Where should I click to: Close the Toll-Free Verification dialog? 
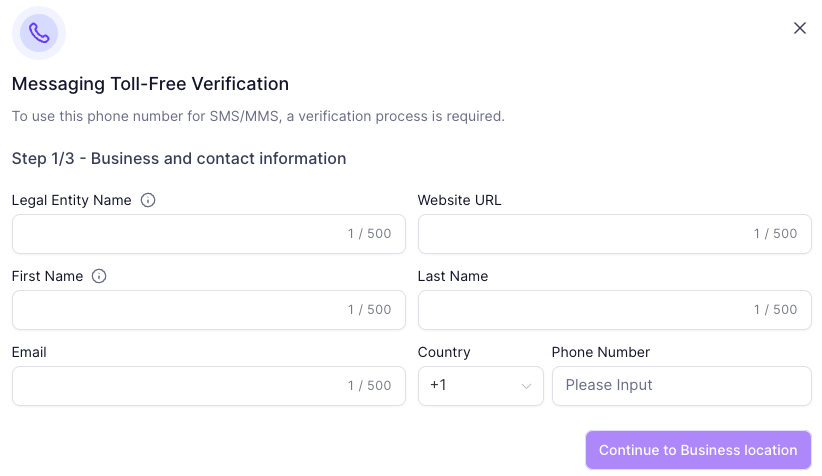click(800, 28)
